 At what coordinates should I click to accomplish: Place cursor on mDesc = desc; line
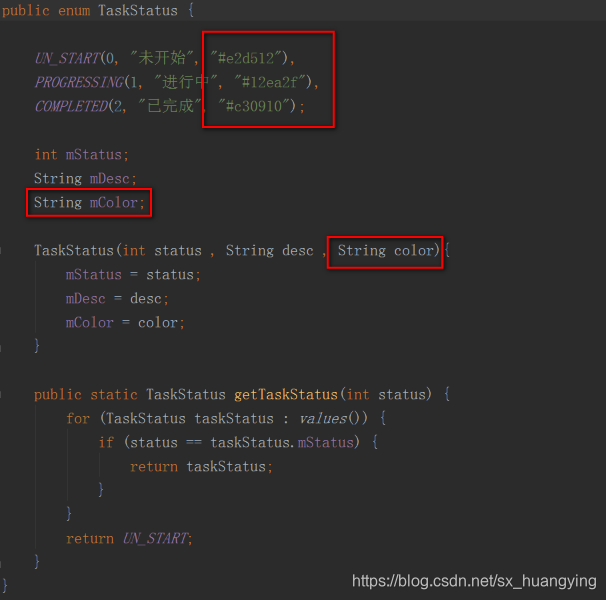117,298
